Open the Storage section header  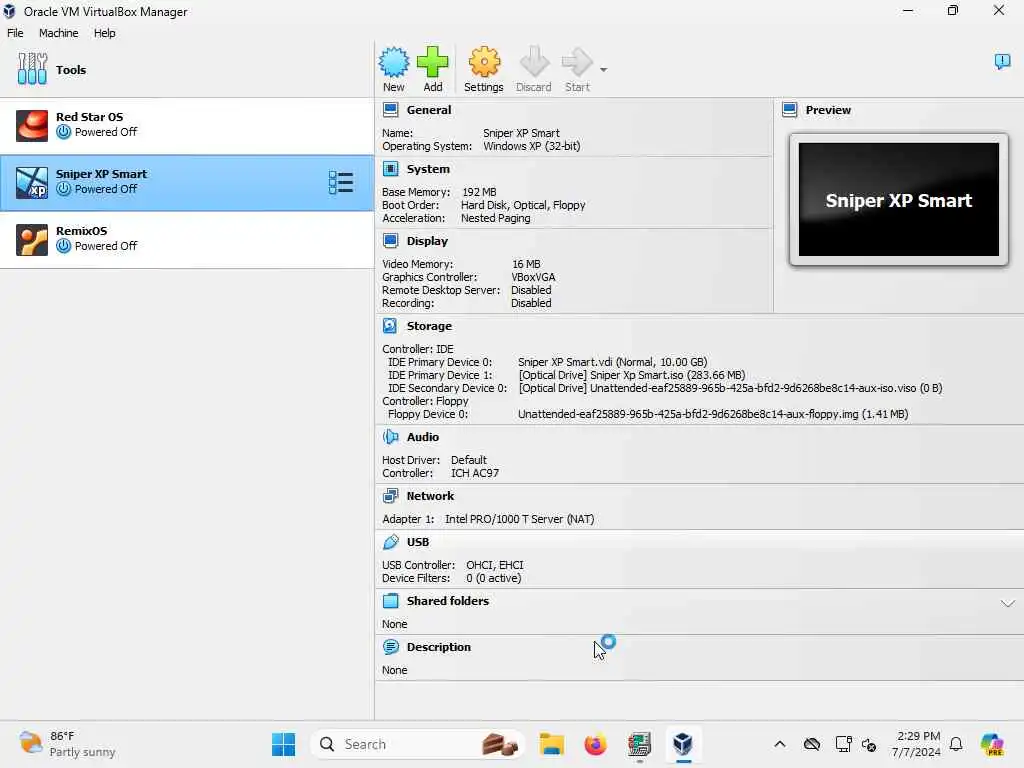click(x=429, y=326)
